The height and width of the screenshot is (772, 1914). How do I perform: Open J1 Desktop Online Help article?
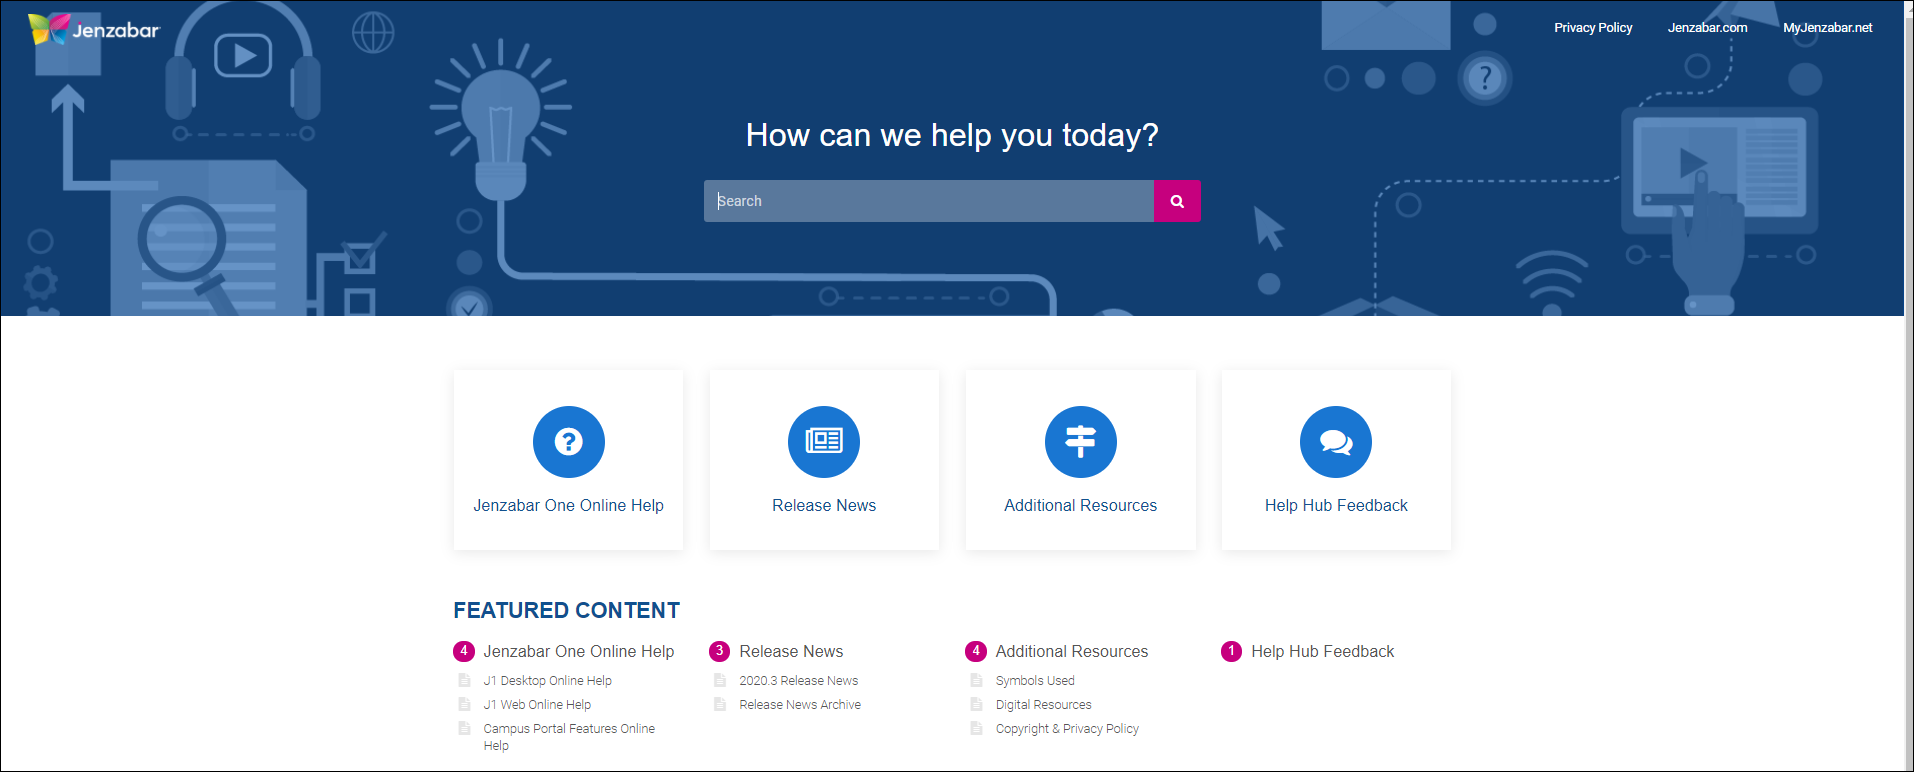click(547, 681)
